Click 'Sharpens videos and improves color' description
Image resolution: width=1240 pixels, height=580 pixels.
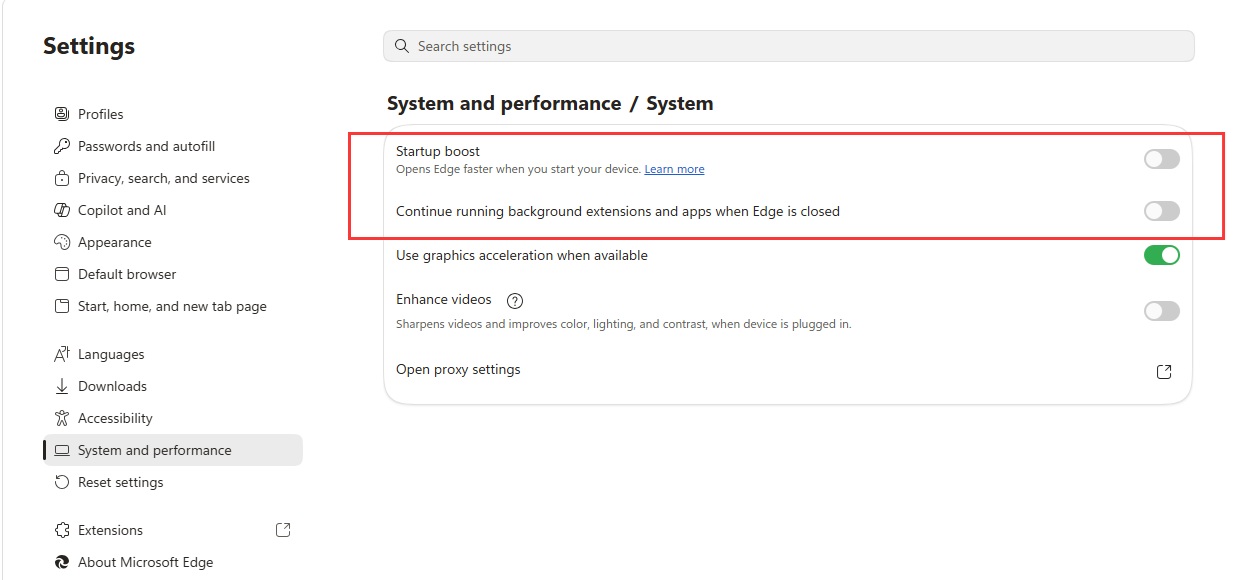tap(624, 324)
